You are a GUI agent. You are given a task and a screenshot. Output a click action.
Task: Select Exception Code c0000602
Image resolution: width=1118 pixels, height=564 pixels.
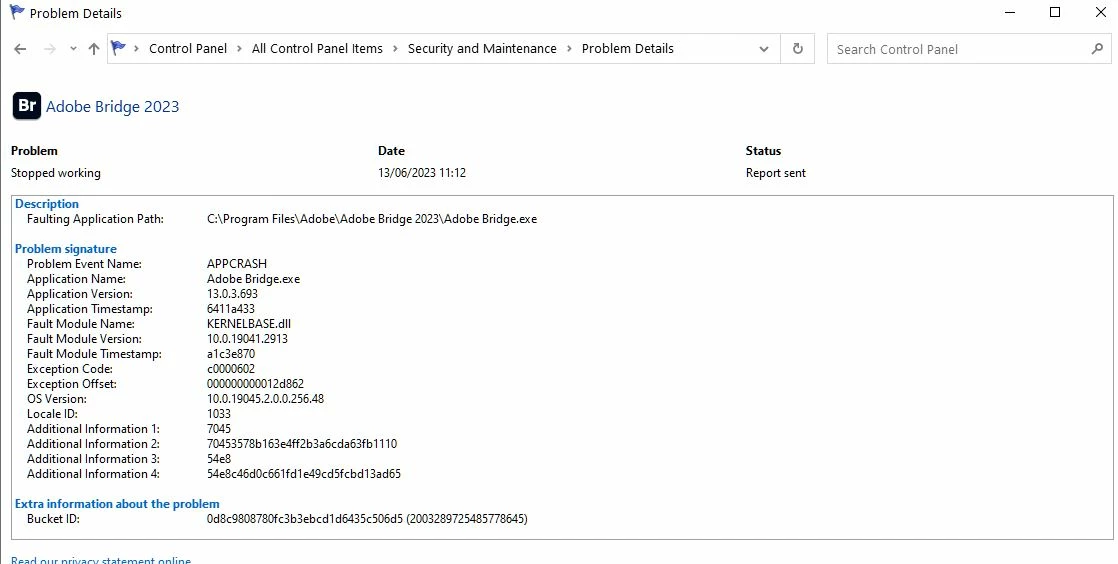click(230, 369)
